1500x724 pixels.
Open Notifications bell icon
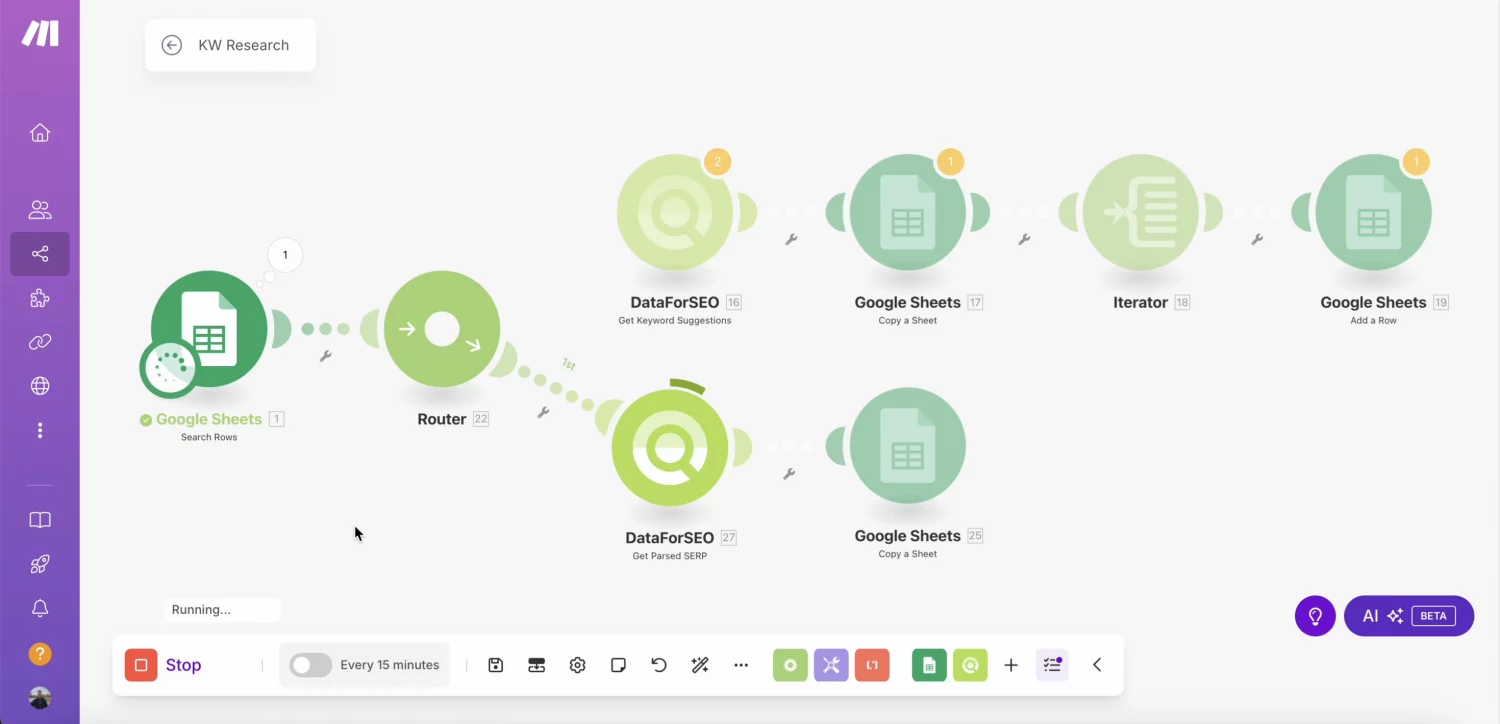tap(40, 608)
